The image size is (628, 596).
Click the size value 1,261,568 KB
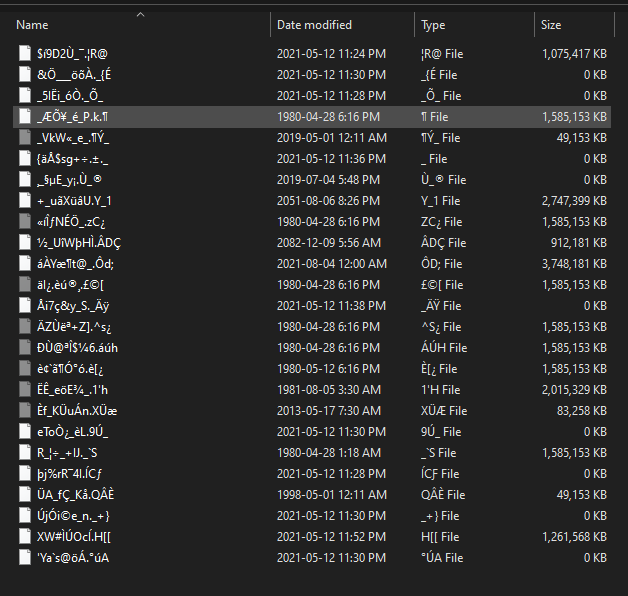[x=574, y=537]
